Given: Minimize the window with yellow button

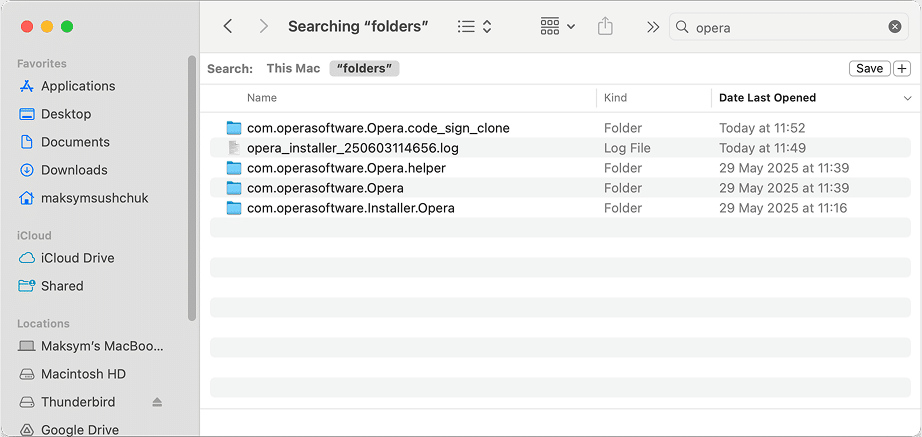Looking at the screenshot, I should pyautogui.click(x=47, y=26).
